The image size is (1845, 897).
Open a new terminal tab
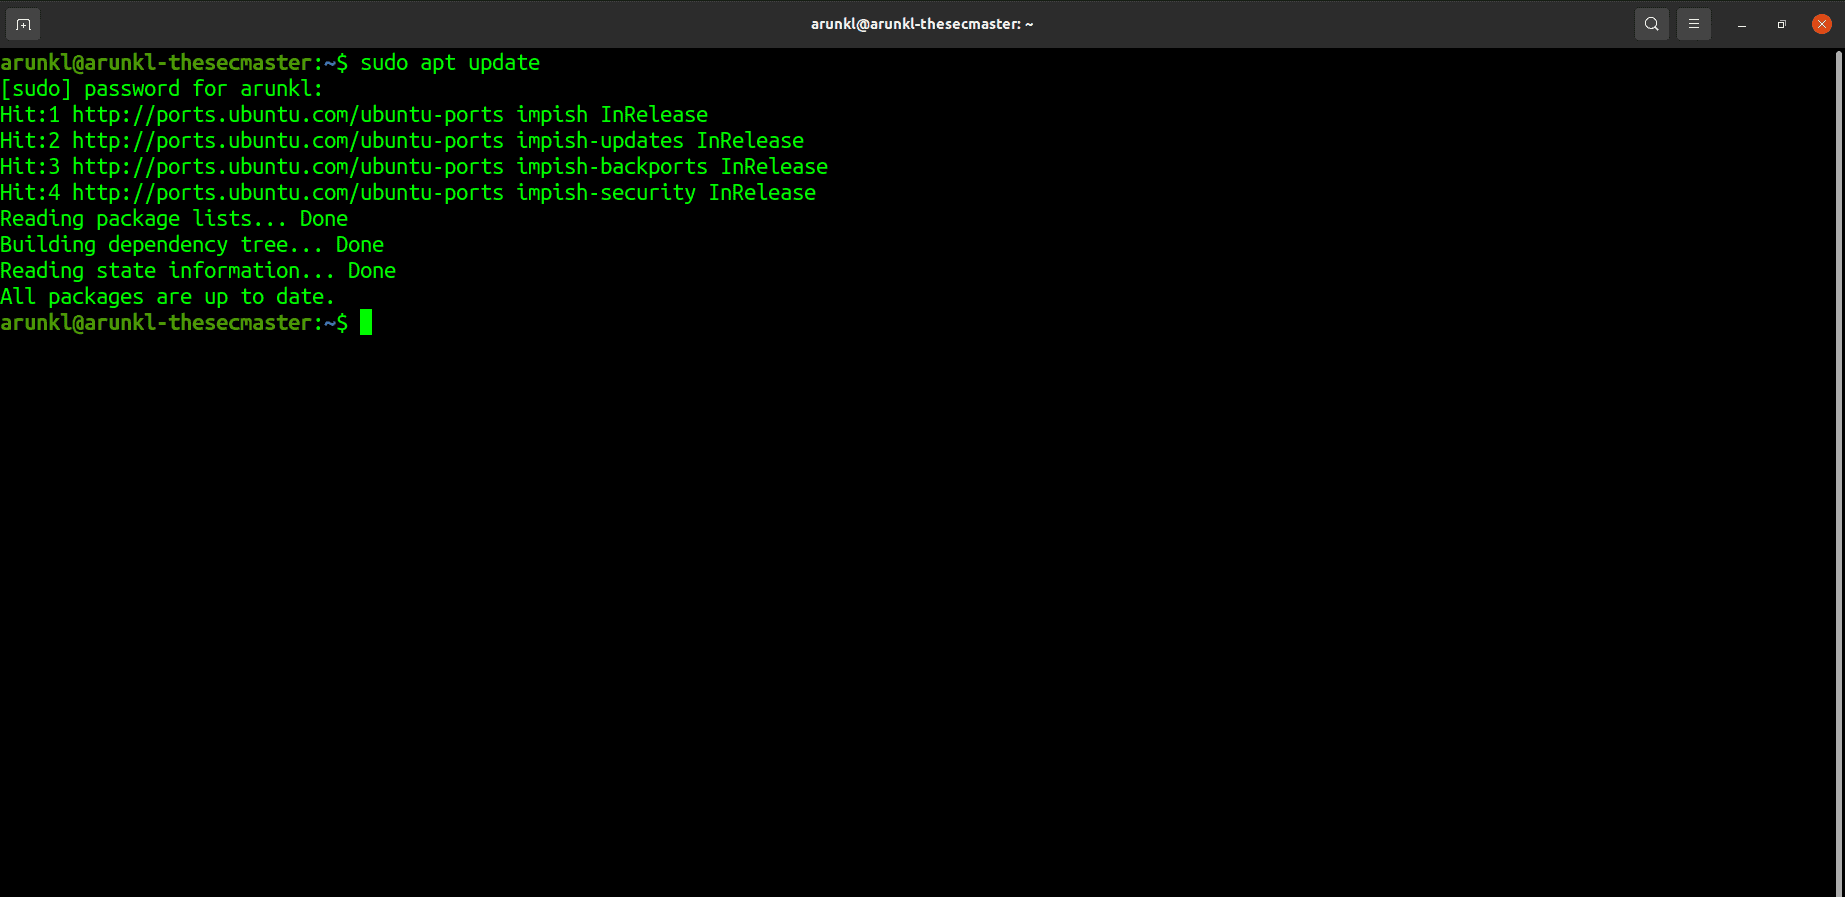23,24
